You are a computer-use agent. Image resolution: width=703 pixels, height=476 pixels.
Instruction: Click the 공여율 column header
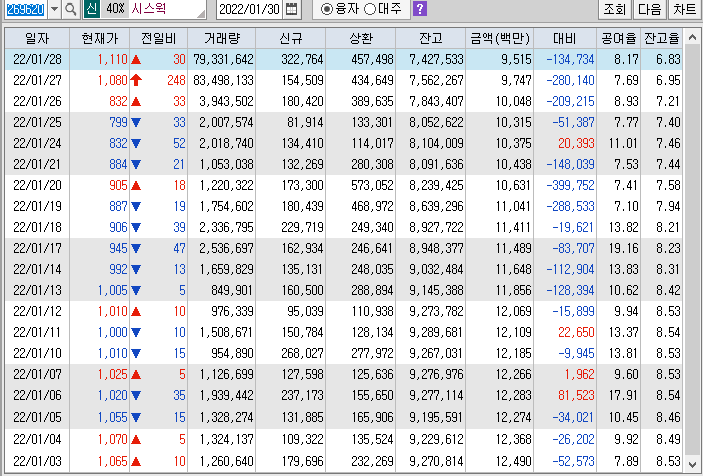pos(619,39)
